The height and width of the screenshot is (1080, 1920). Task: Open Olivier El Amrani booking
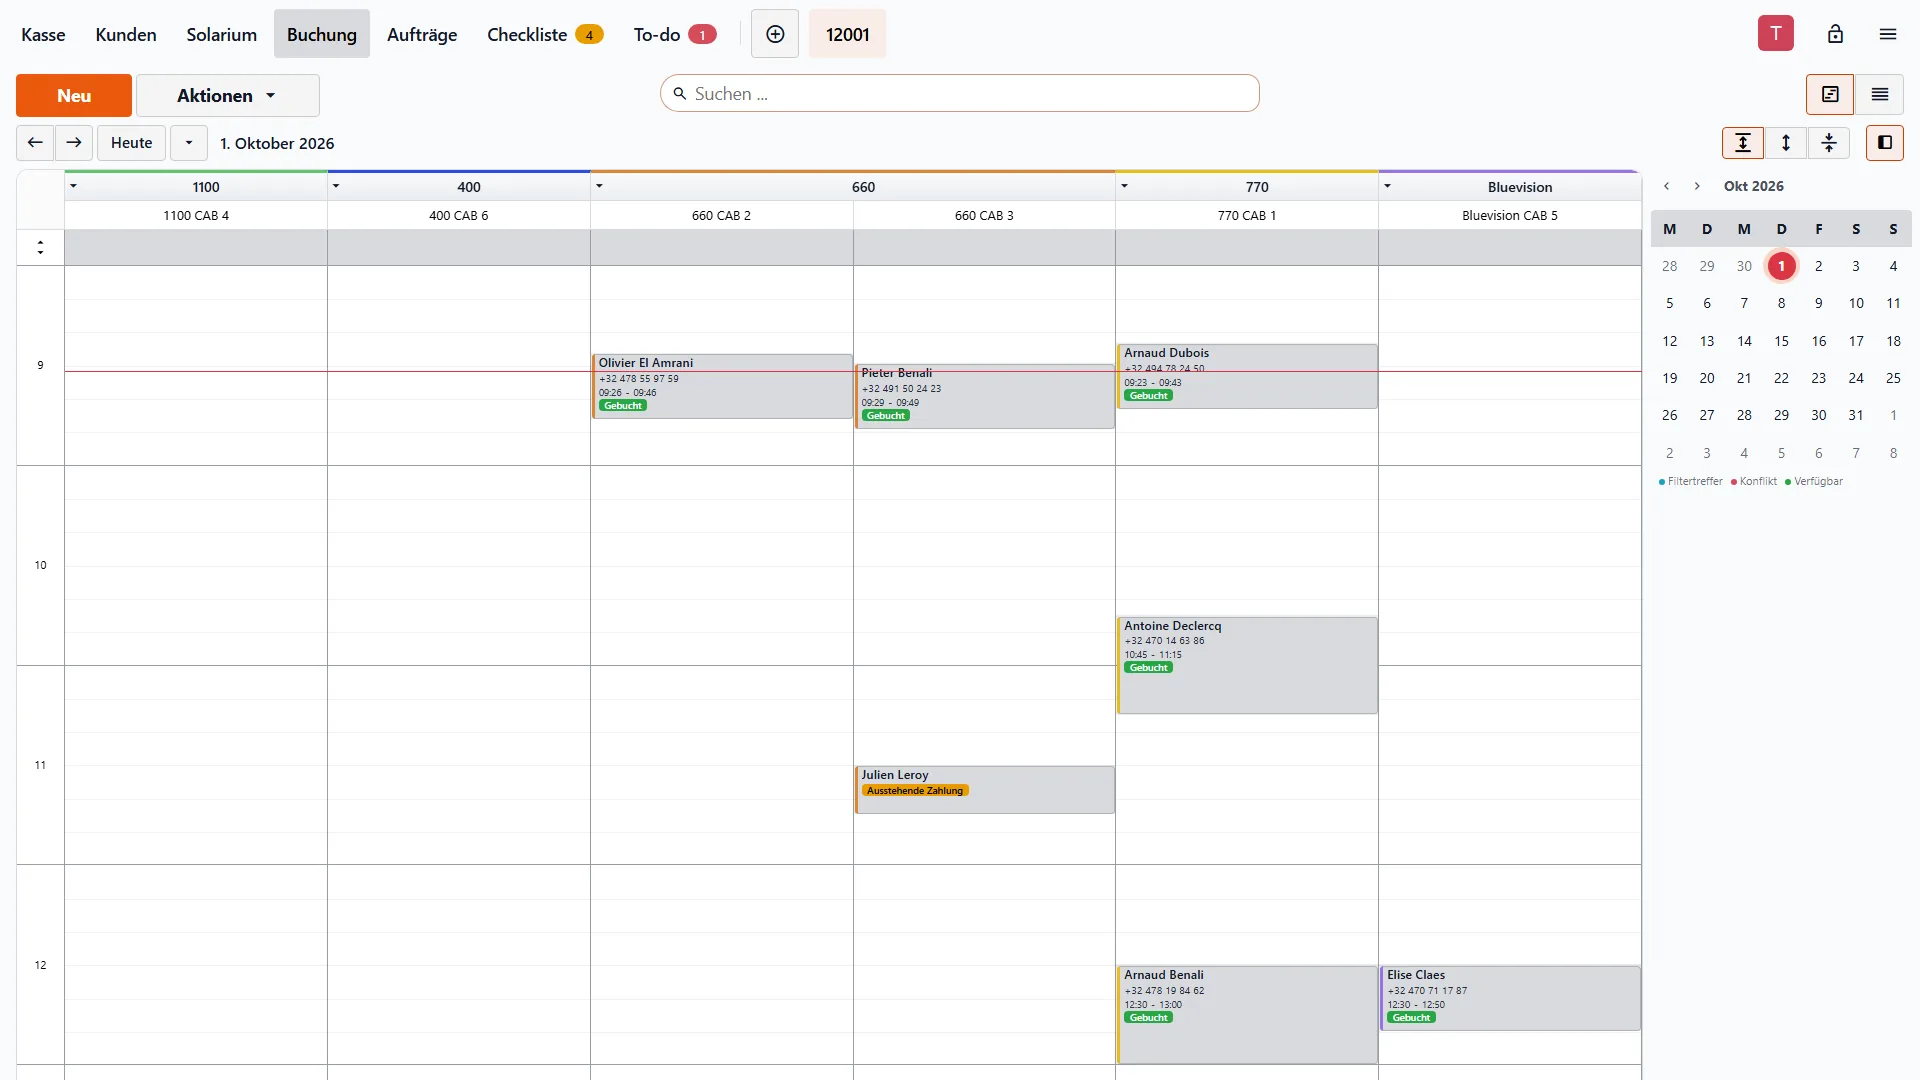(722, 386)
